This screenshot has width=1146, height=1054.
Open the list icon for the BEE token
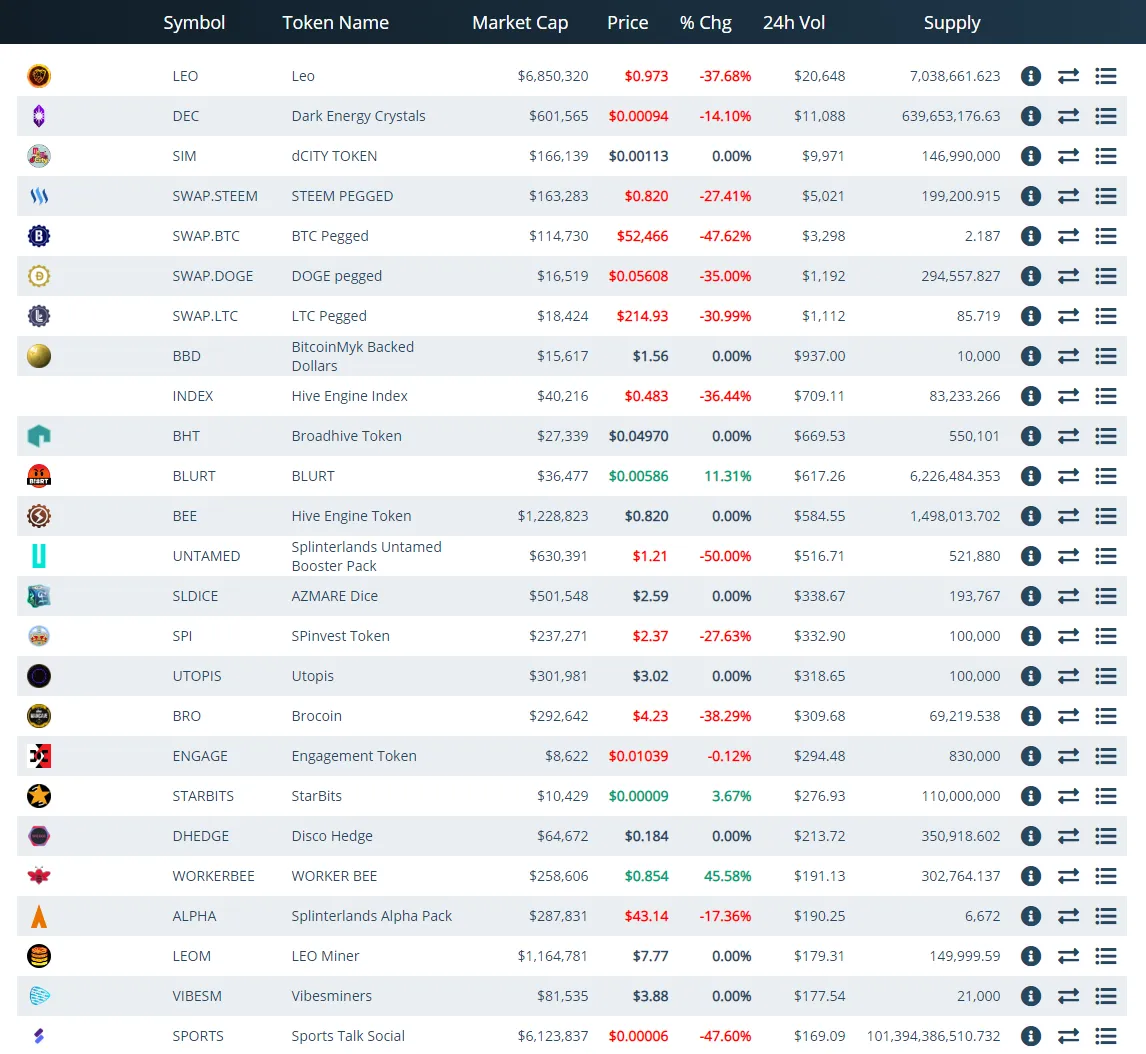(x=1106, y=516)
